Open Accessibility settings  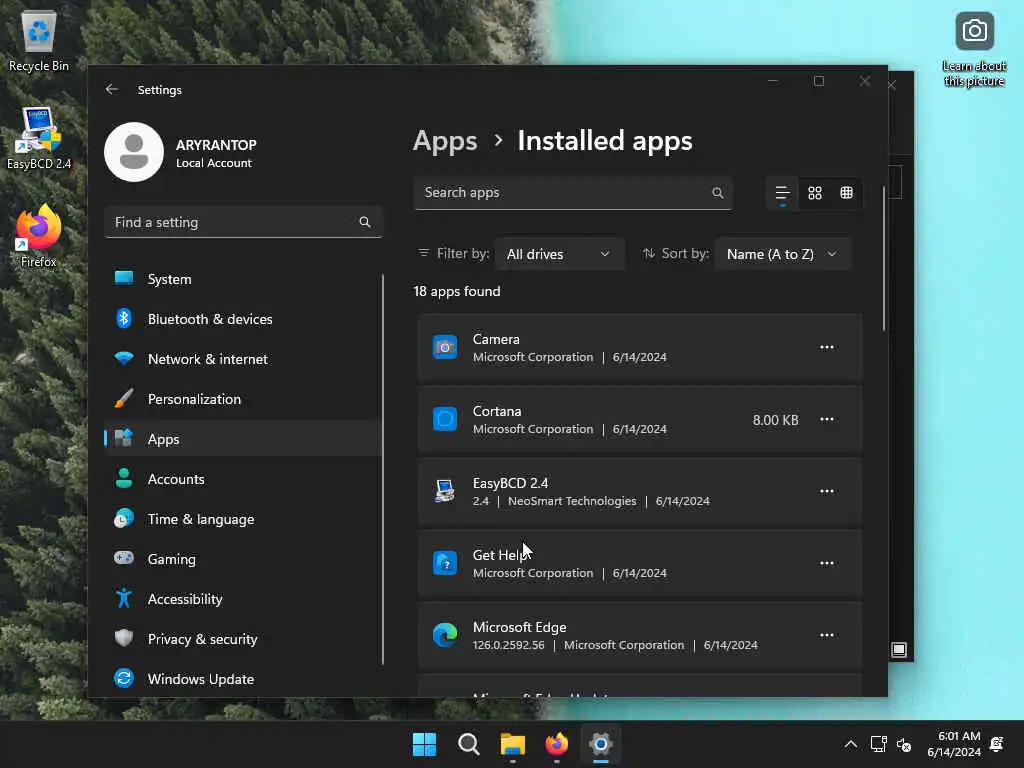242,599
